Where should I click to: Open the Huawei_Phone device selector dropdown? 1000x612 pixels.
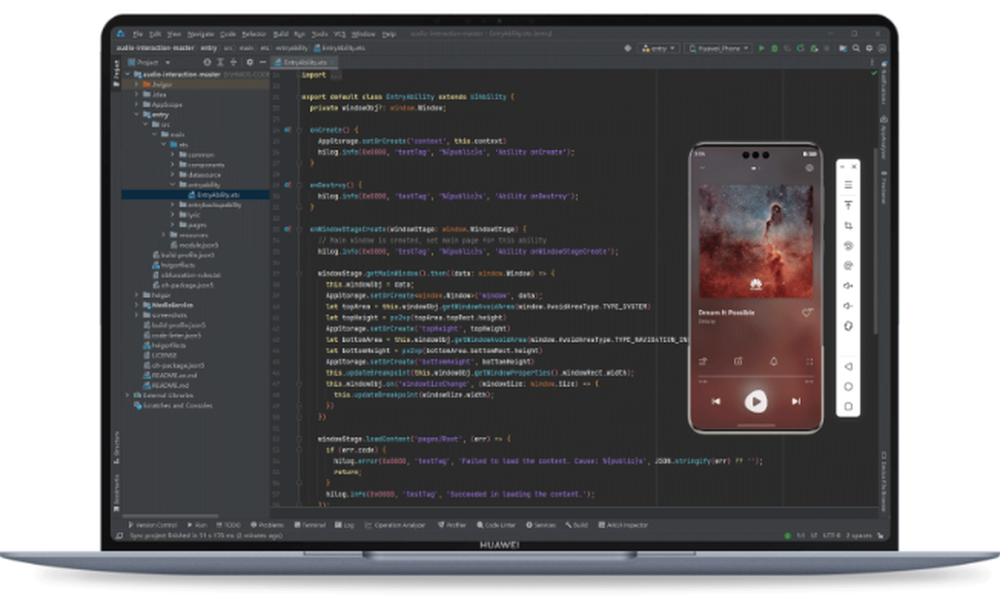coord(719,48)
